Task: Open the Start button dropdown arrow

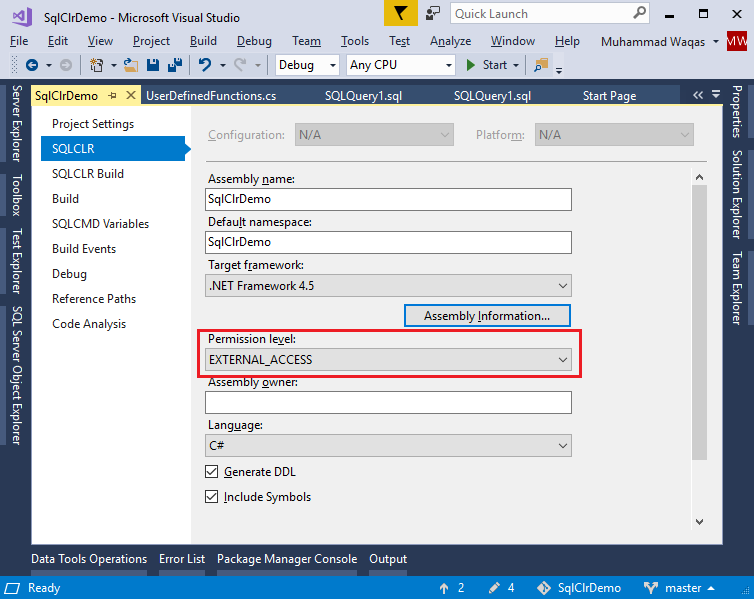Action: (516, 65)
